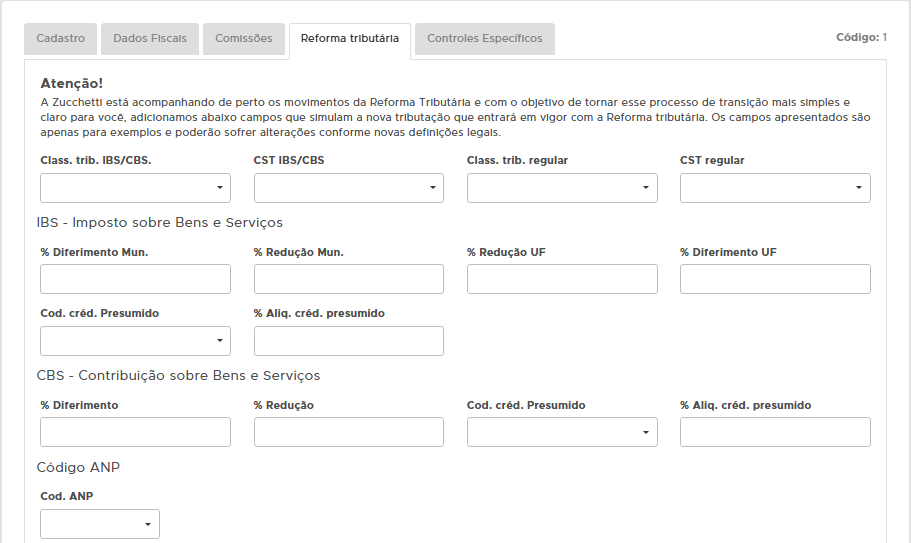The image size is (911, 543).
Task: Open the CST regular dropdown
Action: (x=774, y=188)
